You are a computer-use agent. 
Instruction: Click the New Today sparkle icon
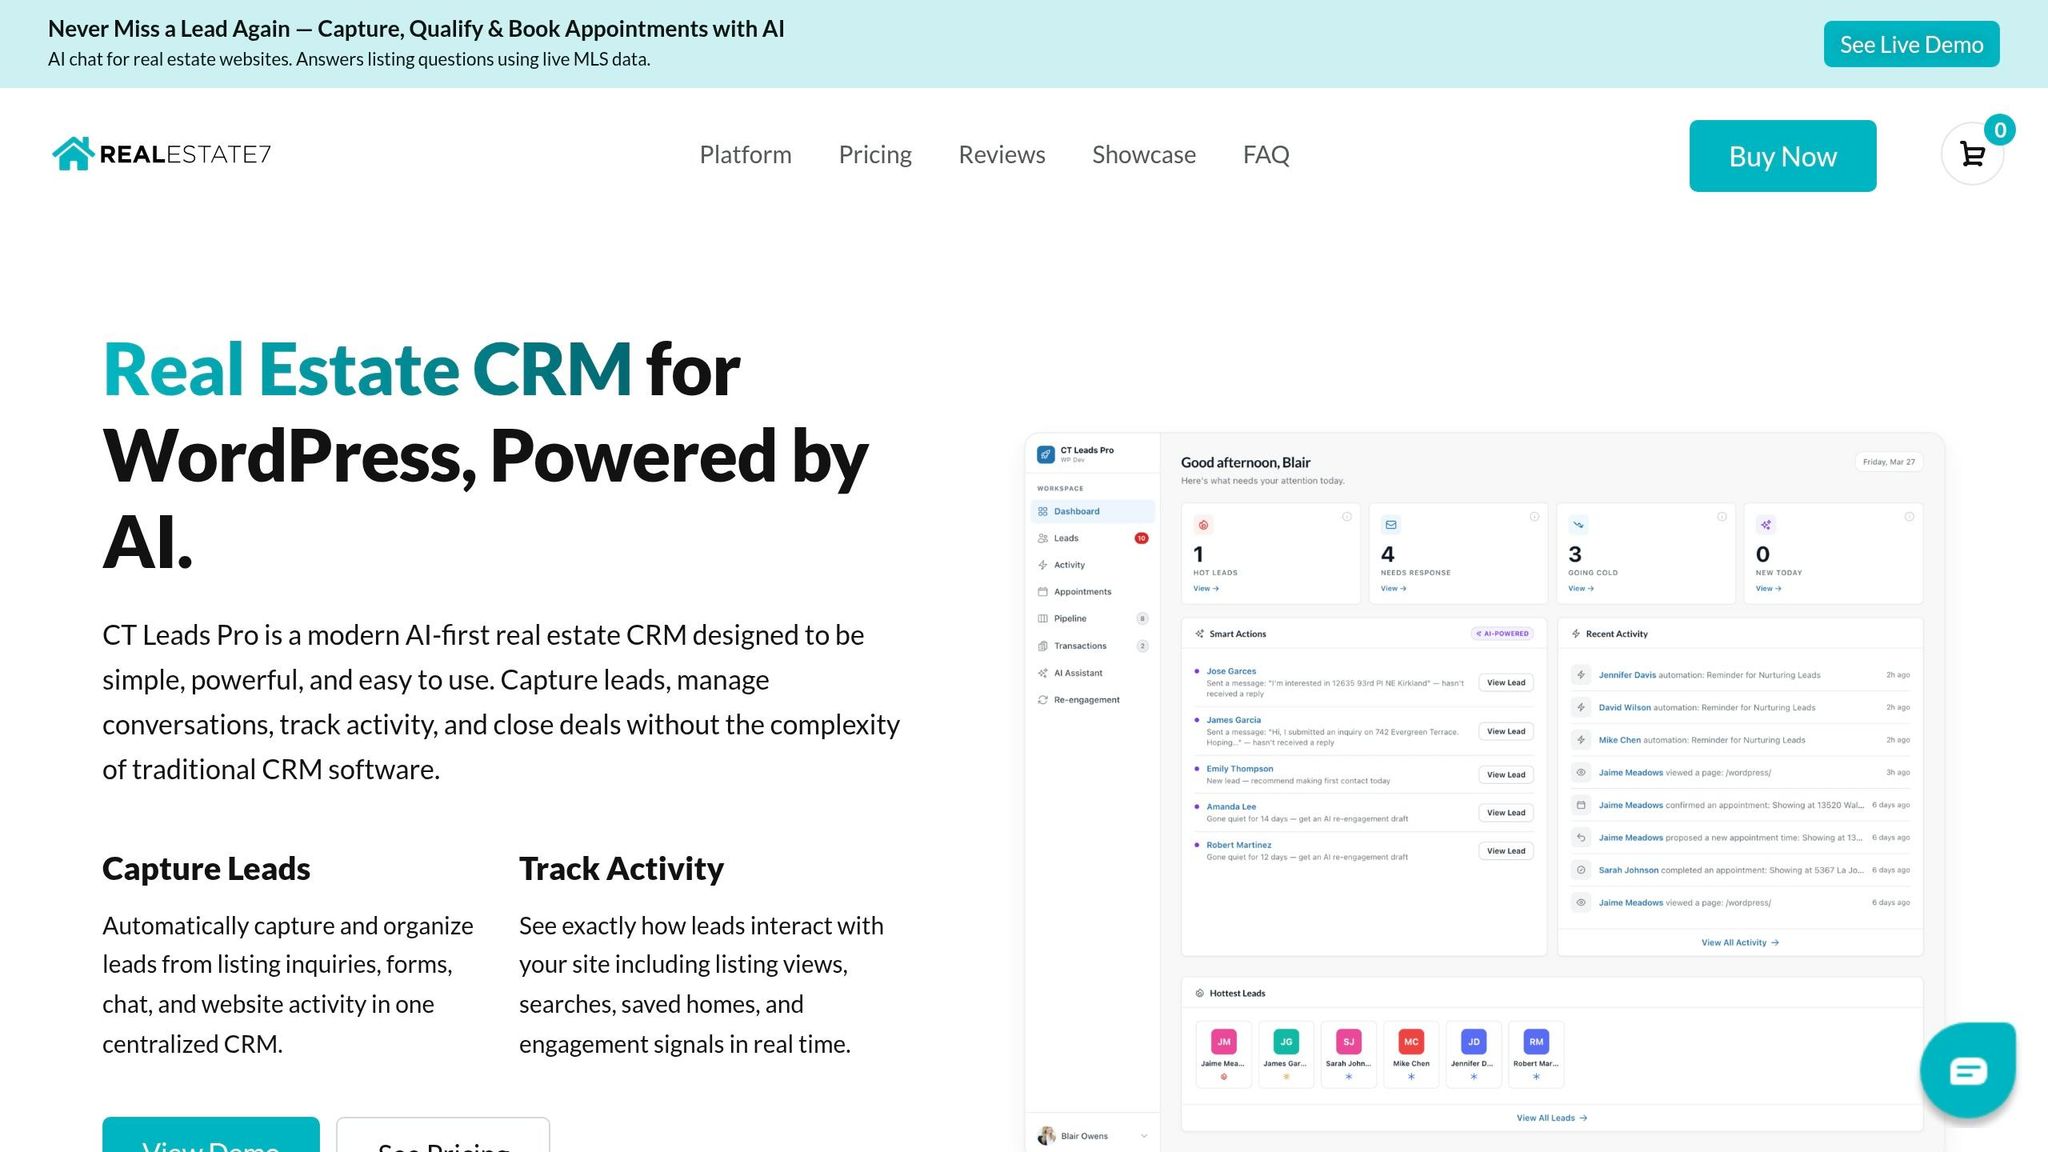1766,525
